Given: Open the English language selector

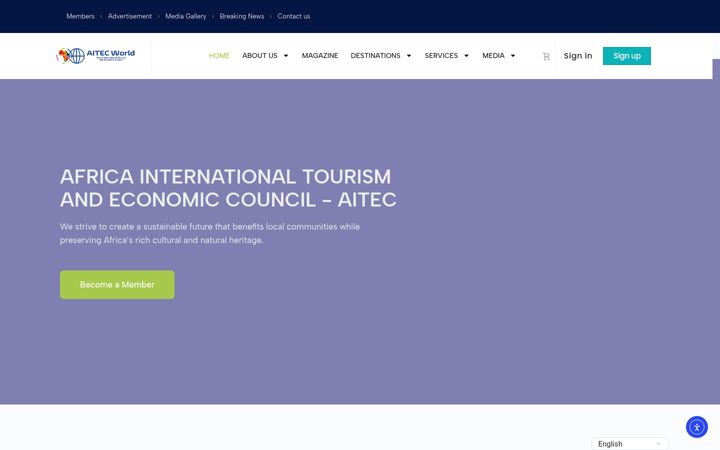Looking at the screenshot, I should click(630, 444).
